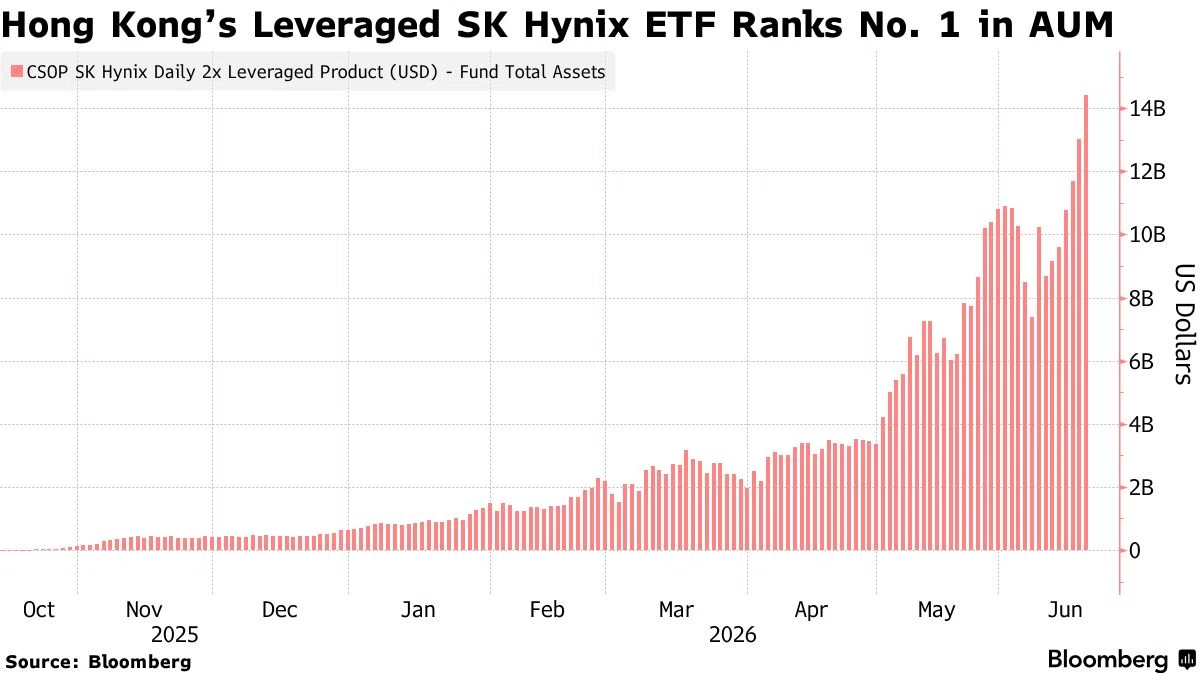Image resolution: width=1200 pixels, height=675 pixels.
Task: Click the 10B y-axis label
Action: [x=1148, y=235]
